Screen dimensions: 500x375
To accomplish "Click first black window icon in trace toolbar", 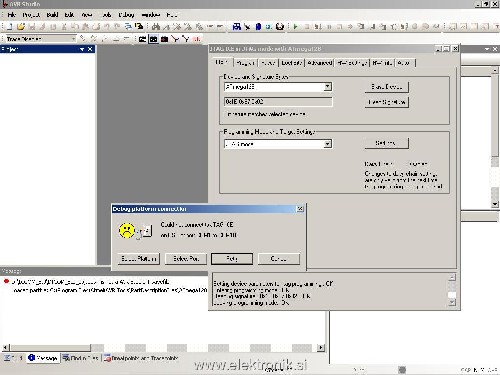I will point(142,39).
